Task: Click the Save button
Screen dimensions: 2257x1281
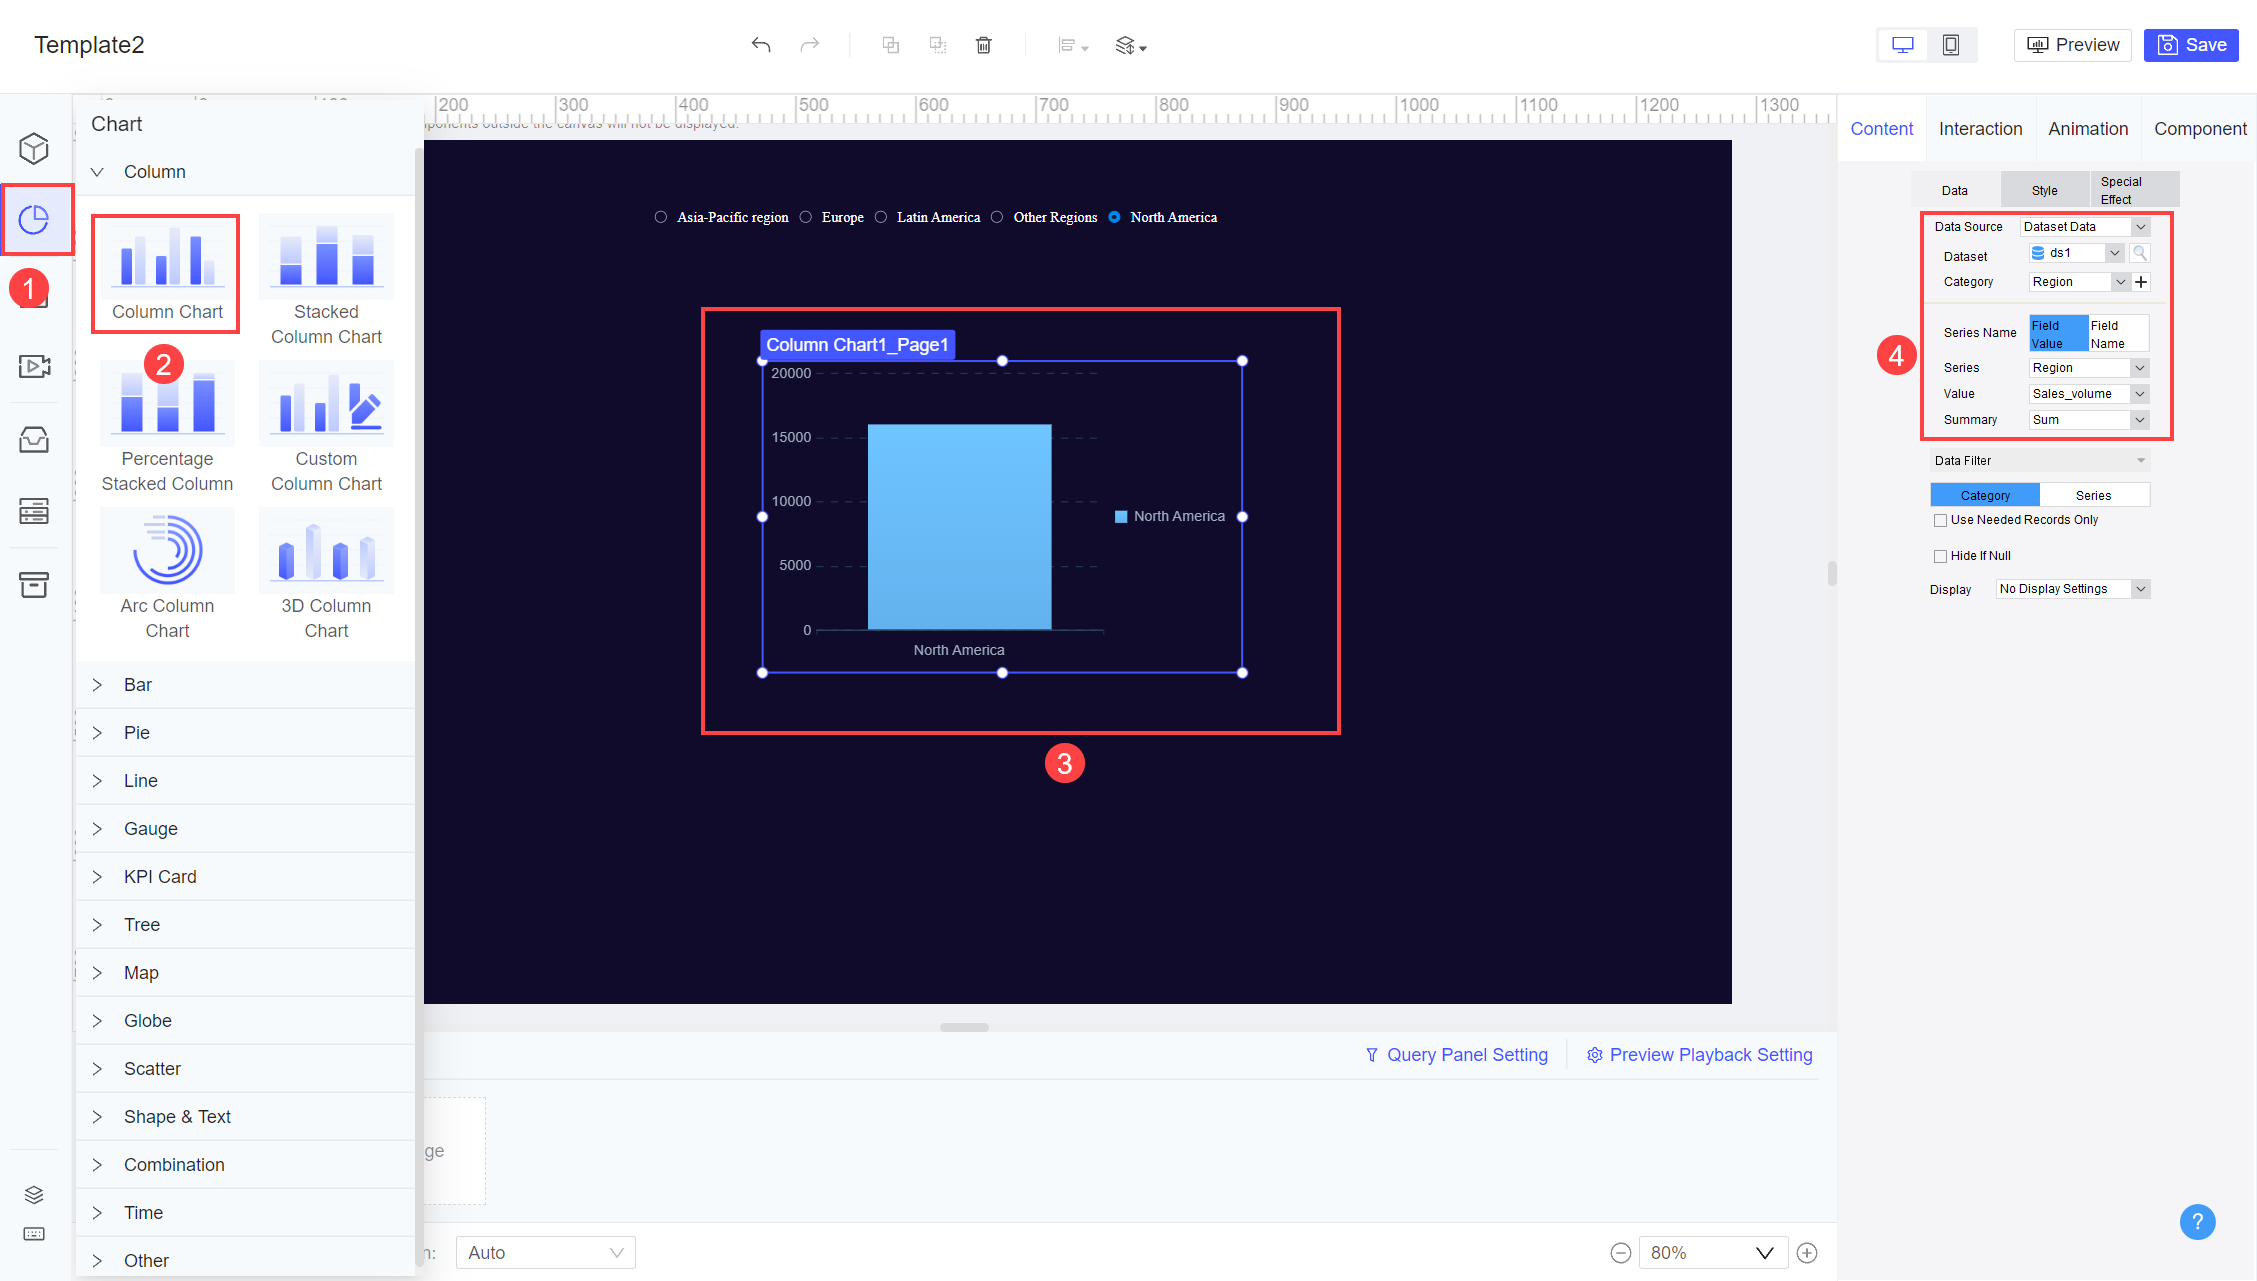Action: (2191, 45)
